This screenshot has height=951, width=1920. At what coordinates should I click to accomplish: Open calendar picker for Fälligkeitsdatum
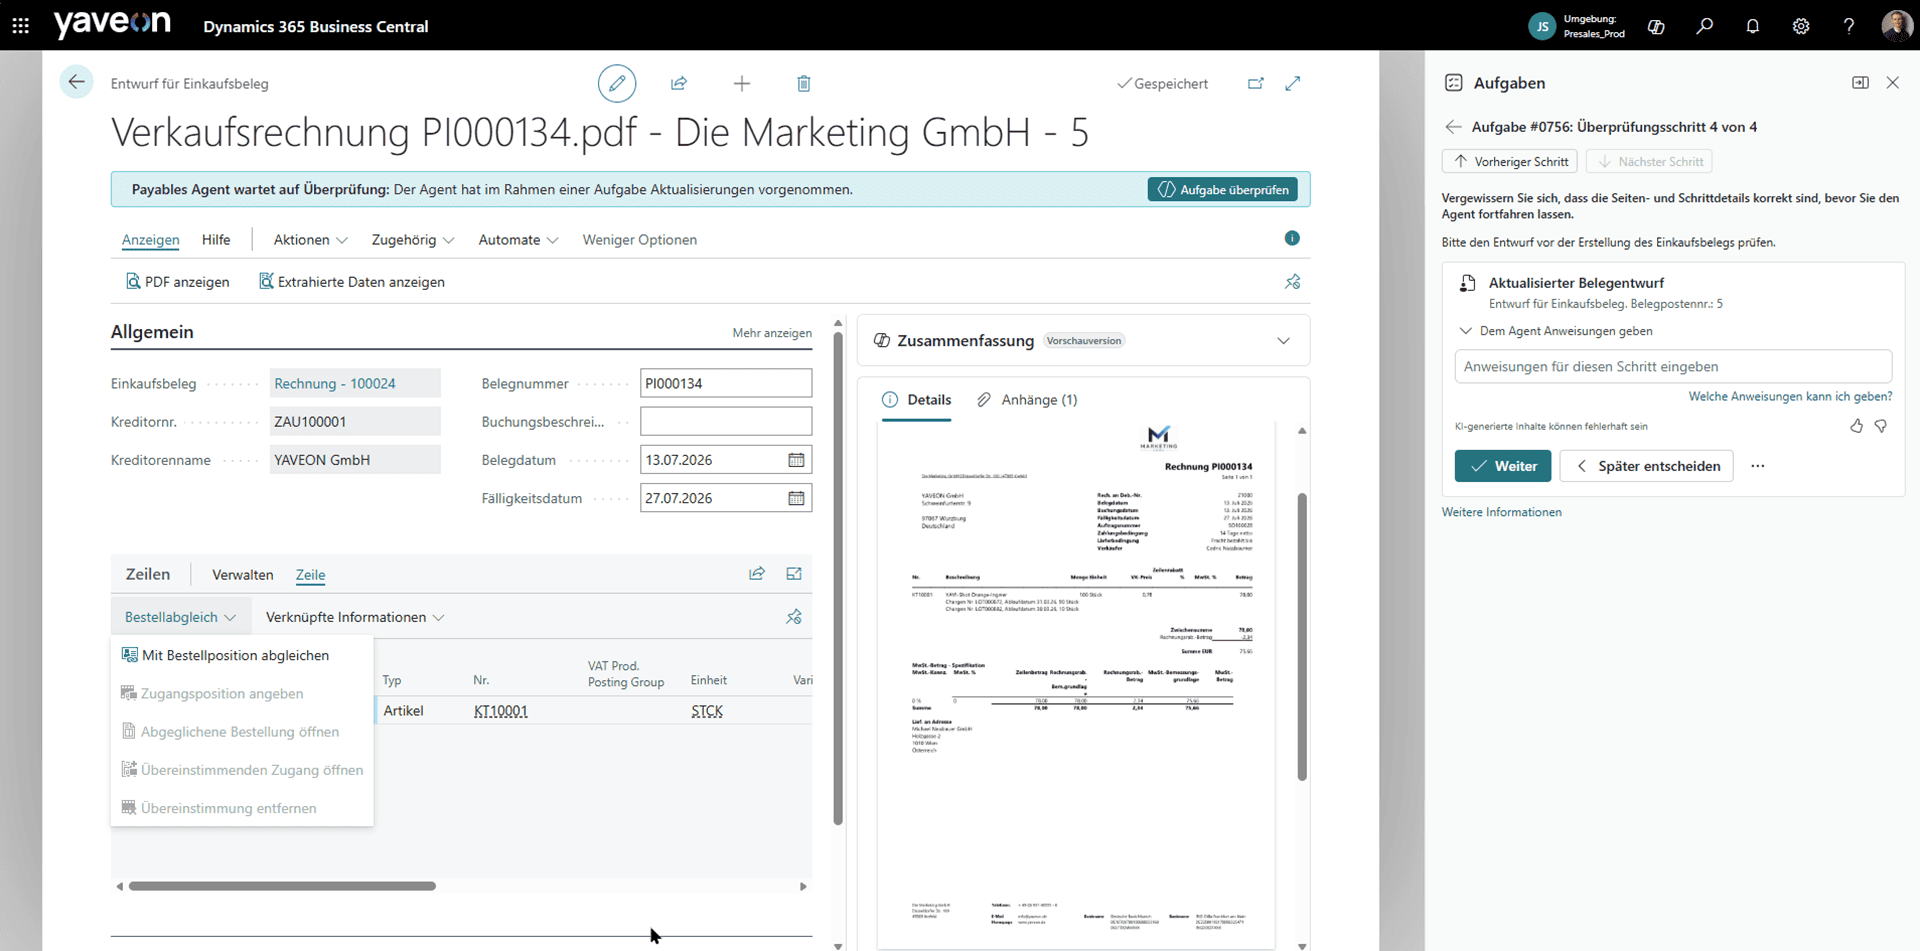click(x=796, y=498)
